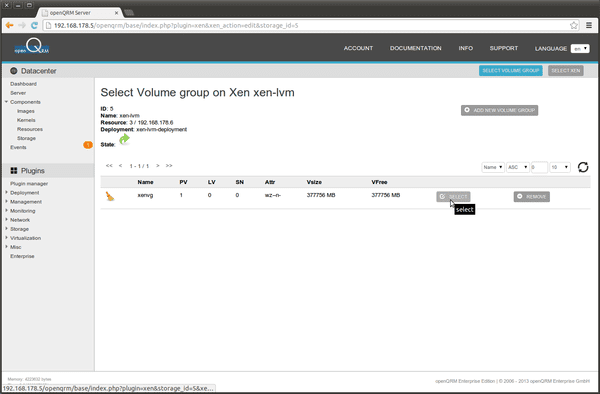The height and width of the screenshot is (394, 600).
Task: Click Add New Volume Group button
Action: click(499, 110)
